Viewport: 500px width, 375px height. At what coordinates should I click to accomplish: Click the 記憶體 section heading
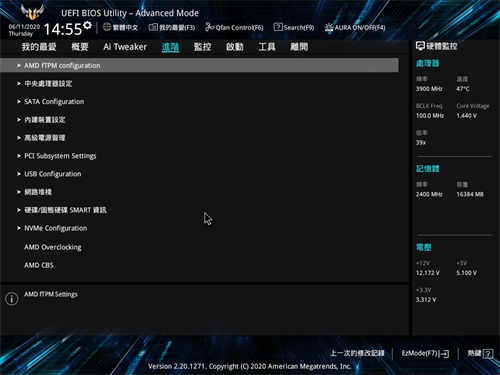(x=427, y=169)
